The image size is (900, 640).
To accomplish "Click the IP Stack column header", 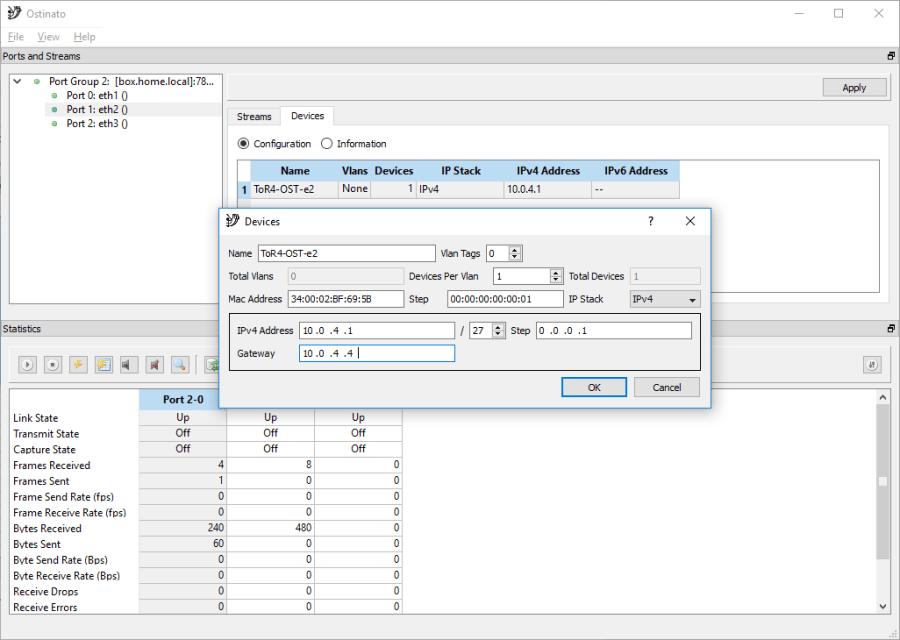I will click(x=461, y=171).
